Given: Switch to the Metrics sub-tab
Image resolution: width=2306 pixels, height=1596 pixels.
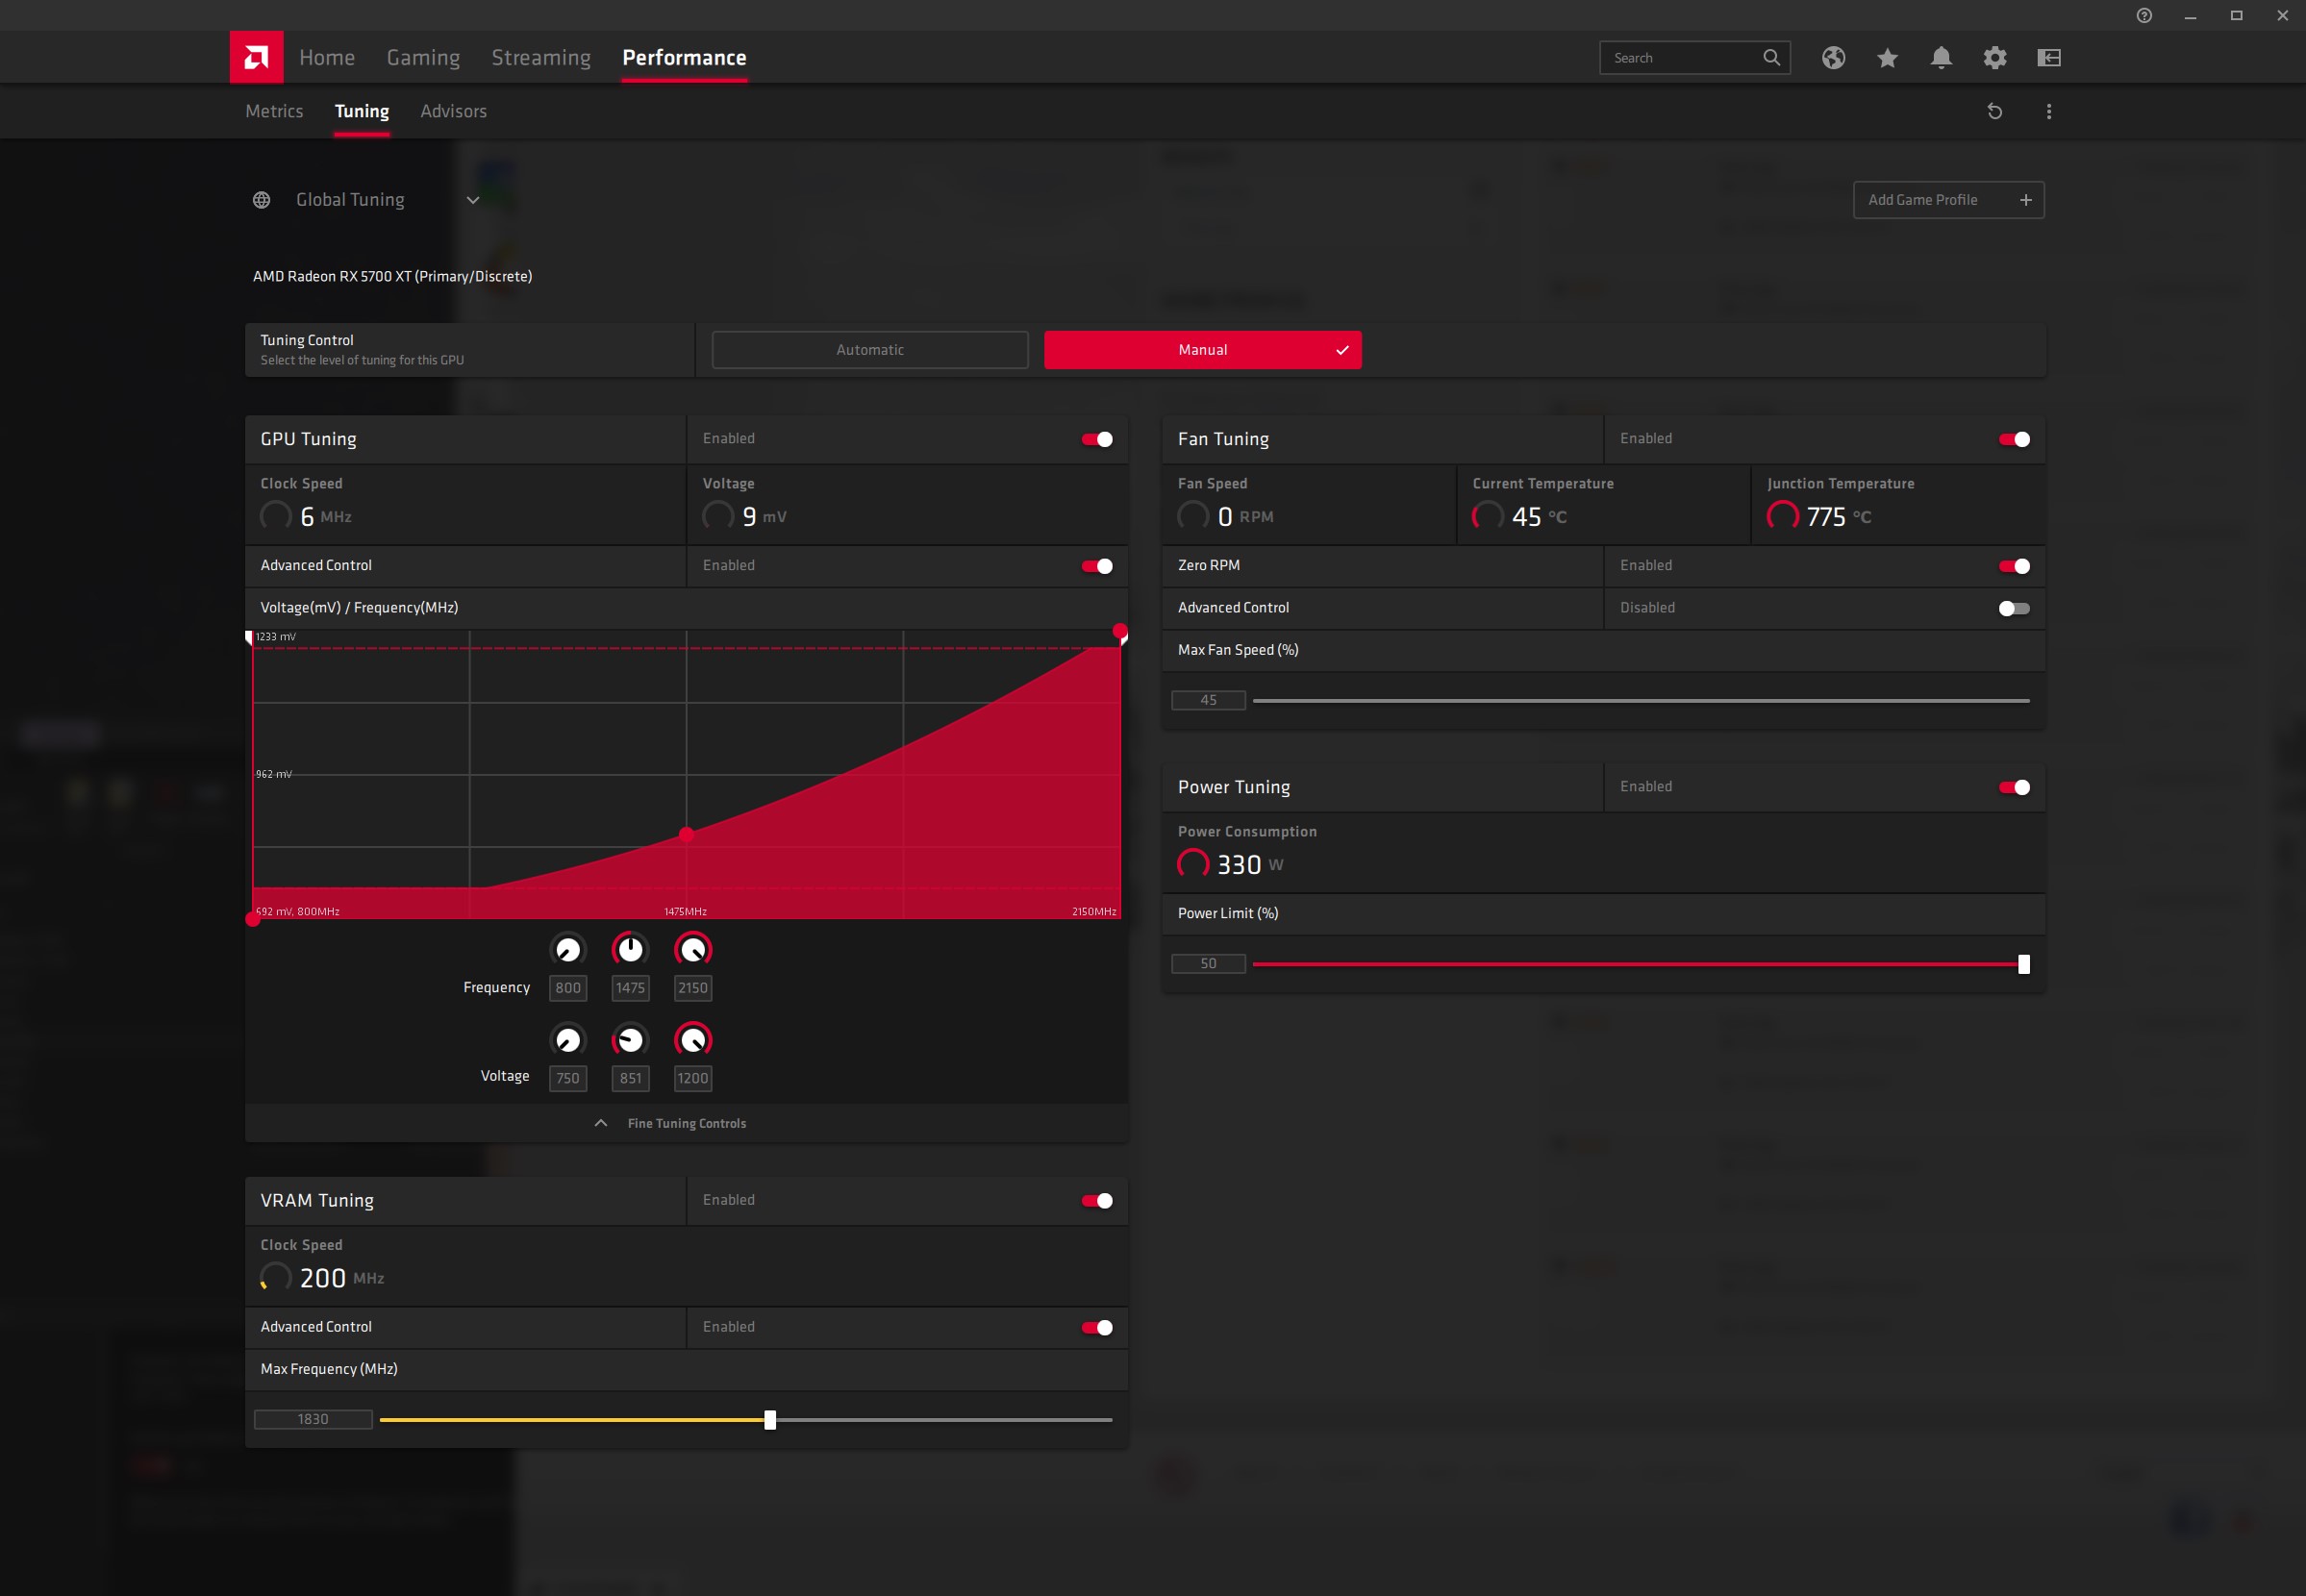Looking at the screenshot, I should click(x=274, y=111).
